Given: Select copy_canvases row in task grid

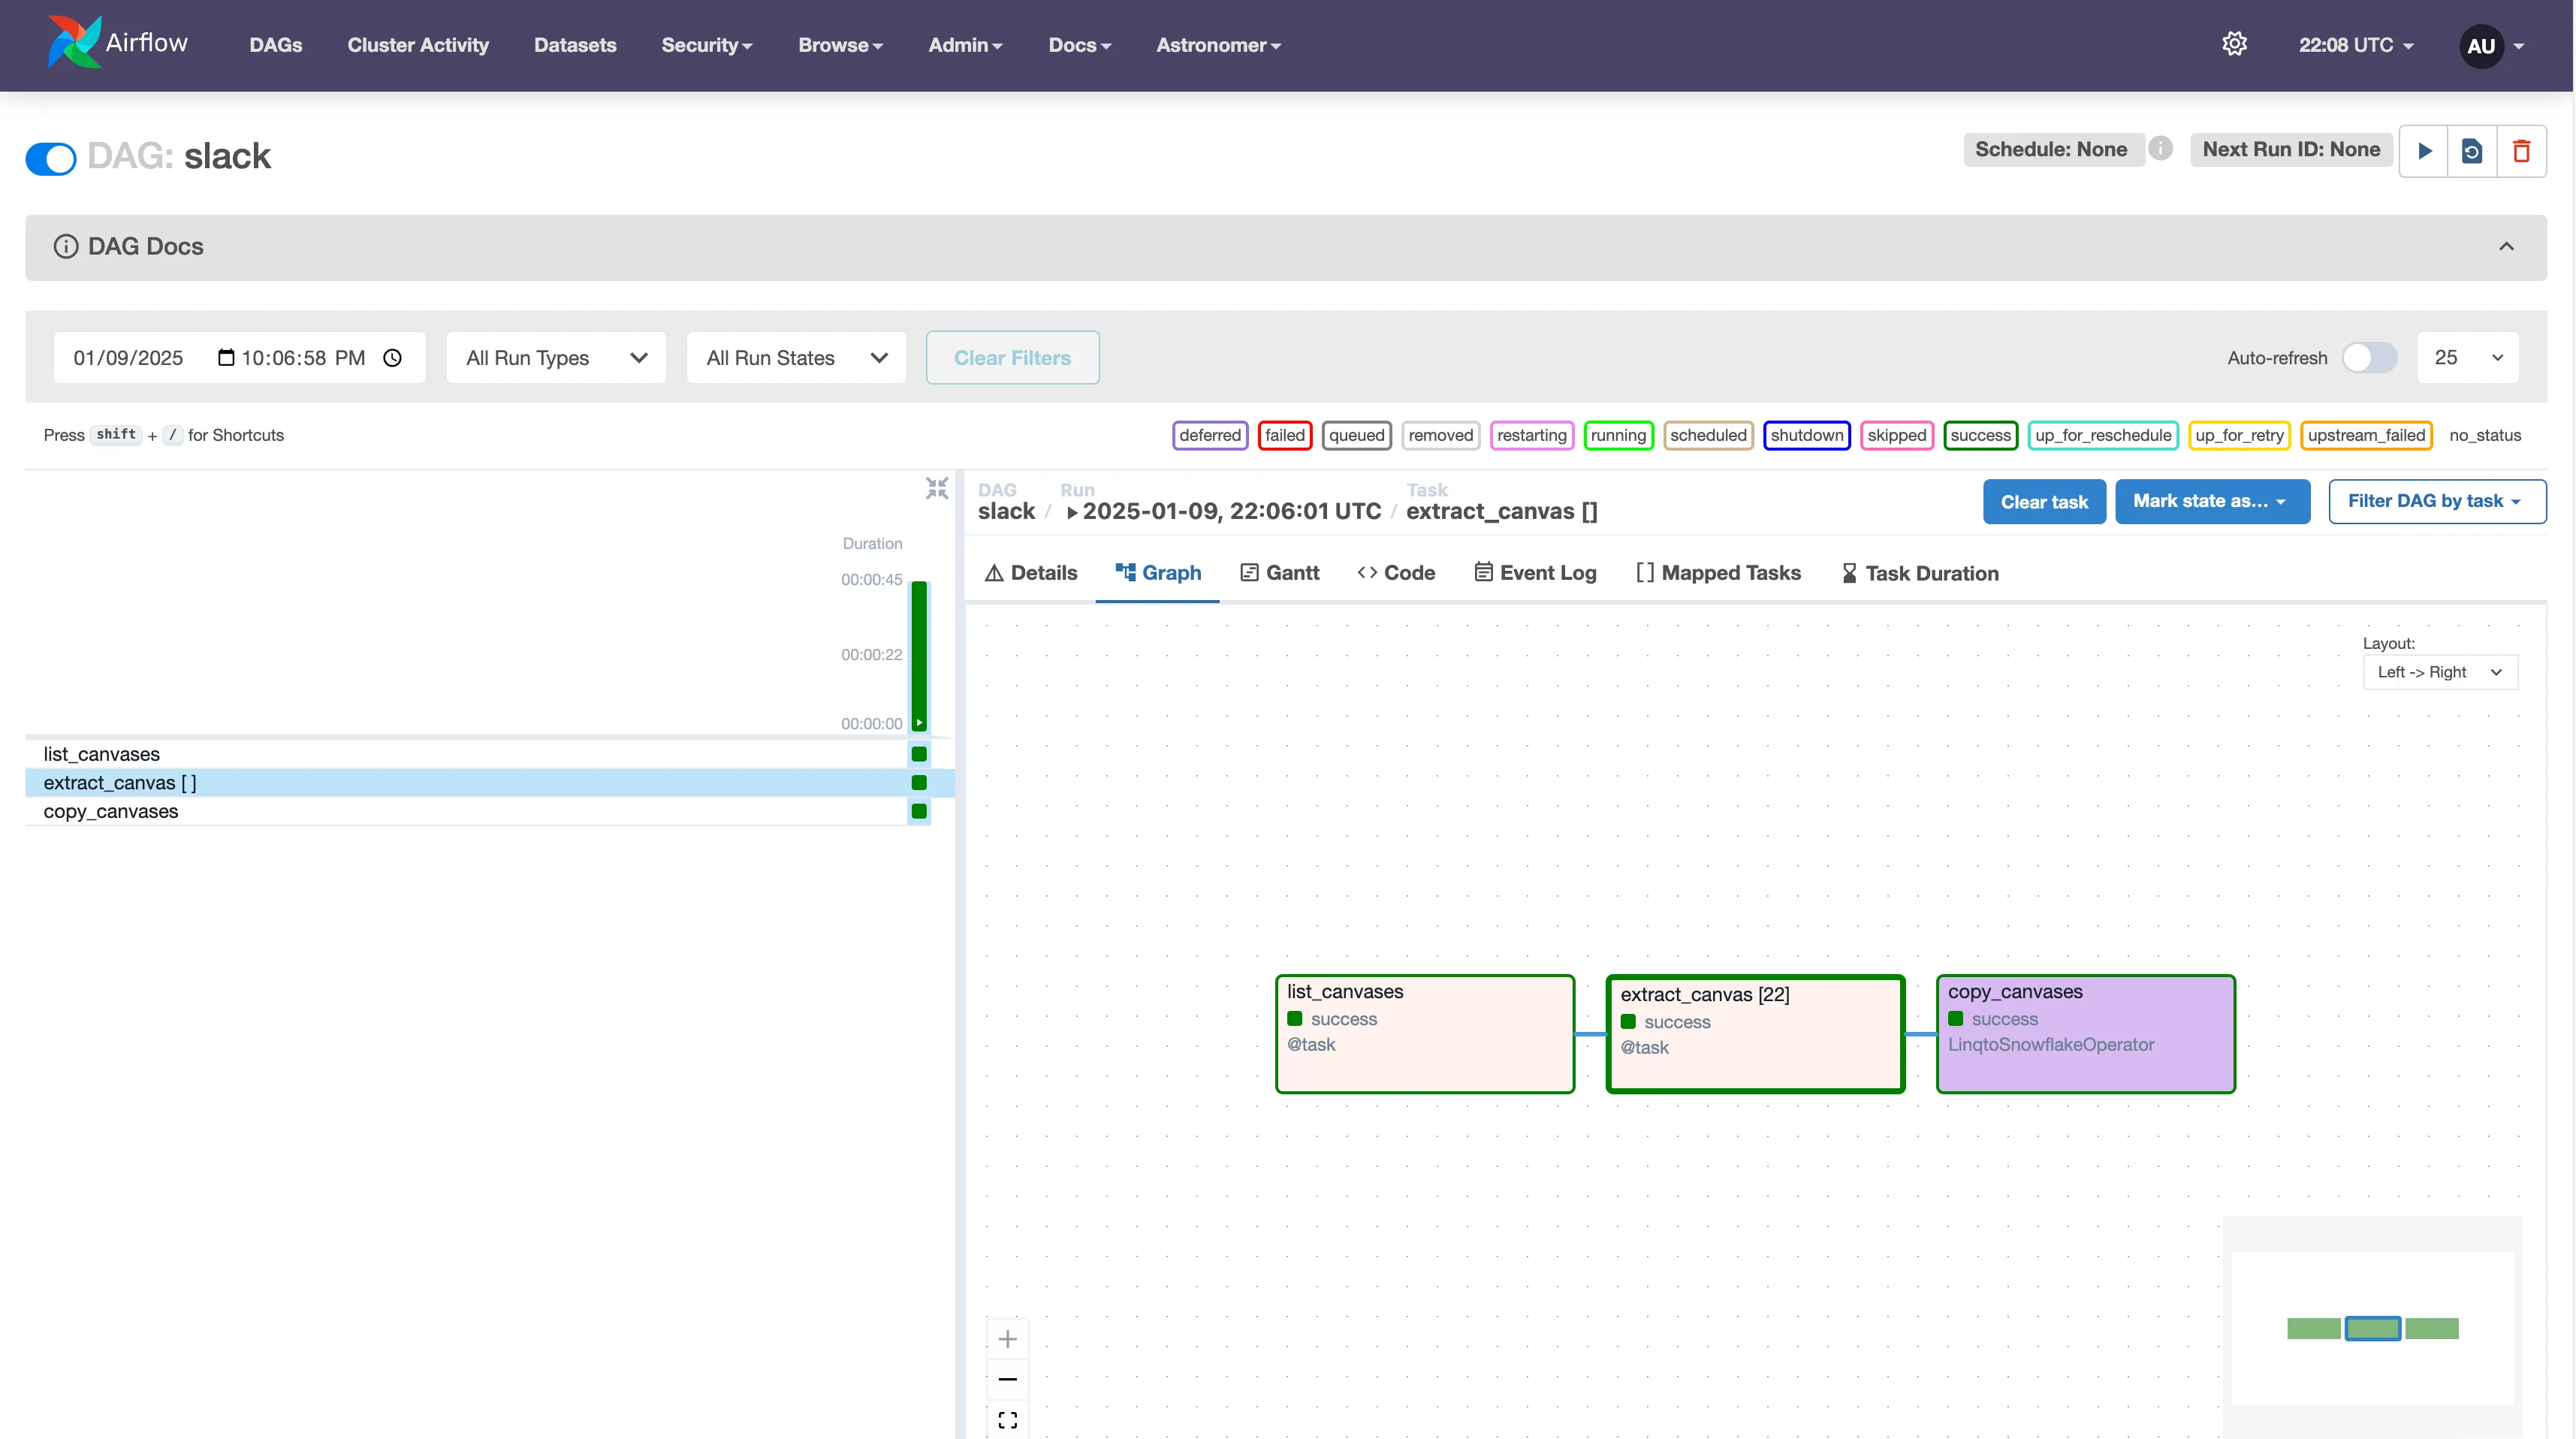Looking at the screenshot, I should point(478,811).
